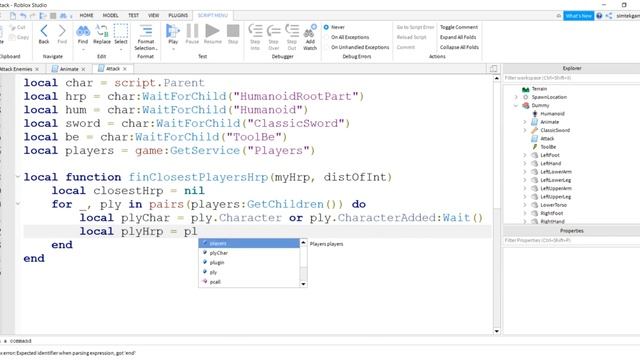Switch to the Animate script tab

tap(69, 69)
